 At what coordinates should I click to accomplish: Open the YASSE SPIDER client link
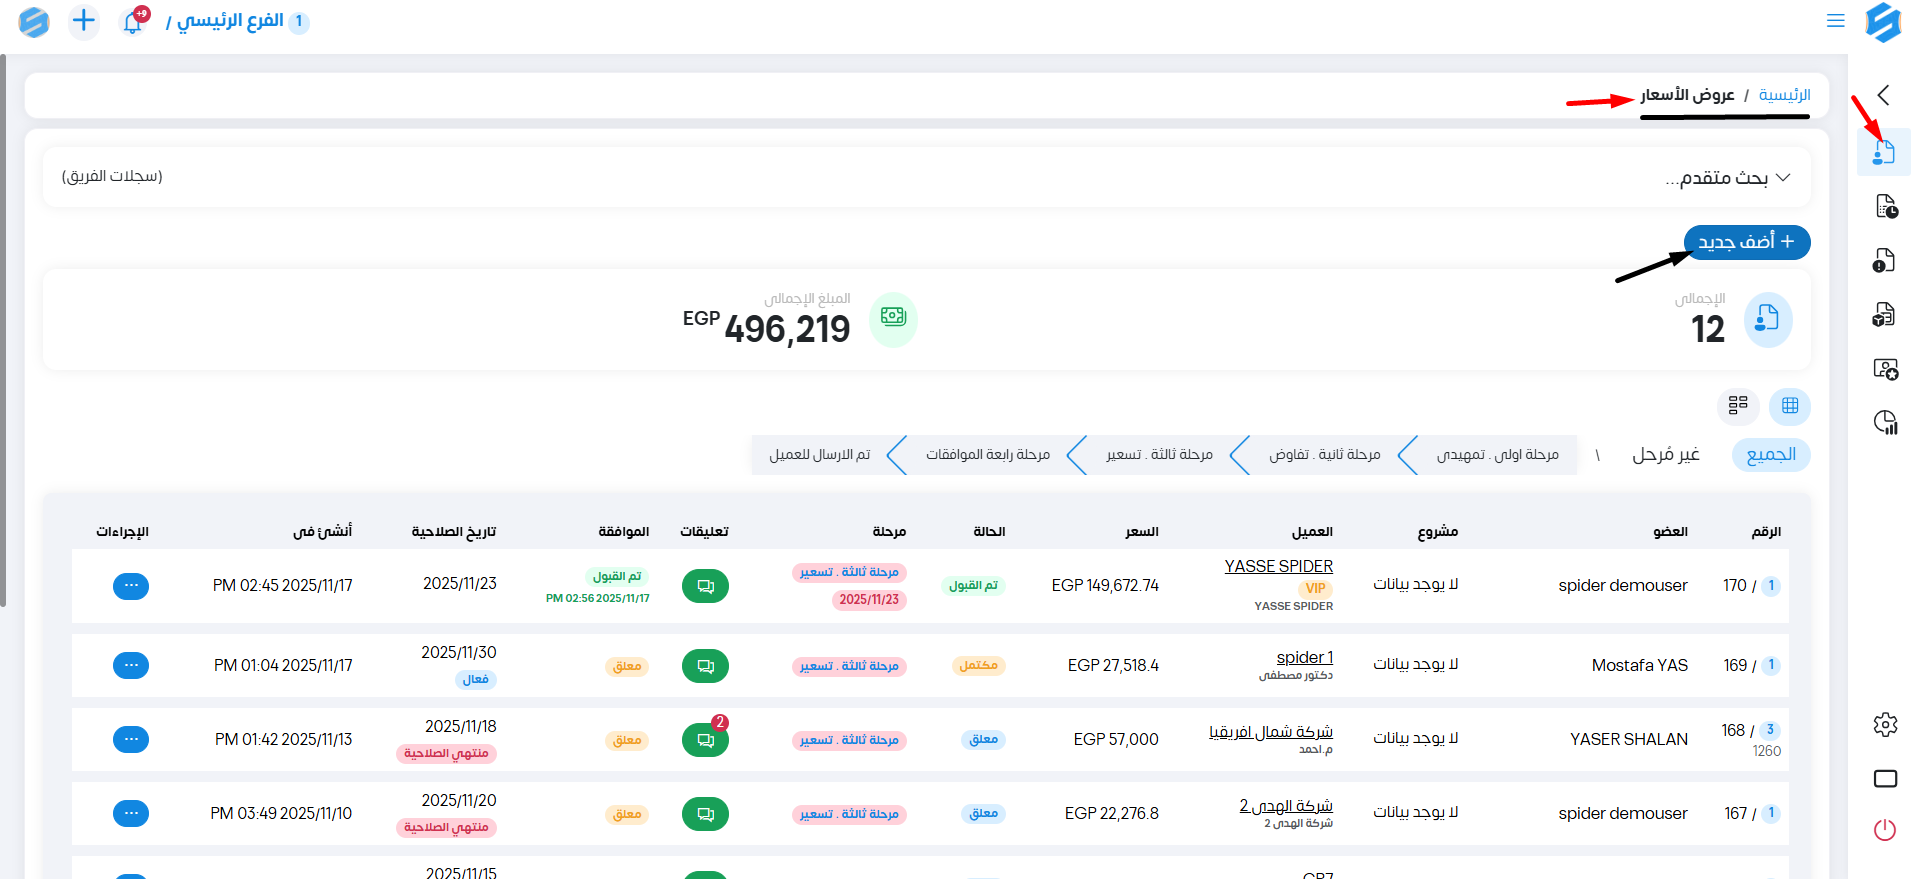click(x=1278, y=567)
